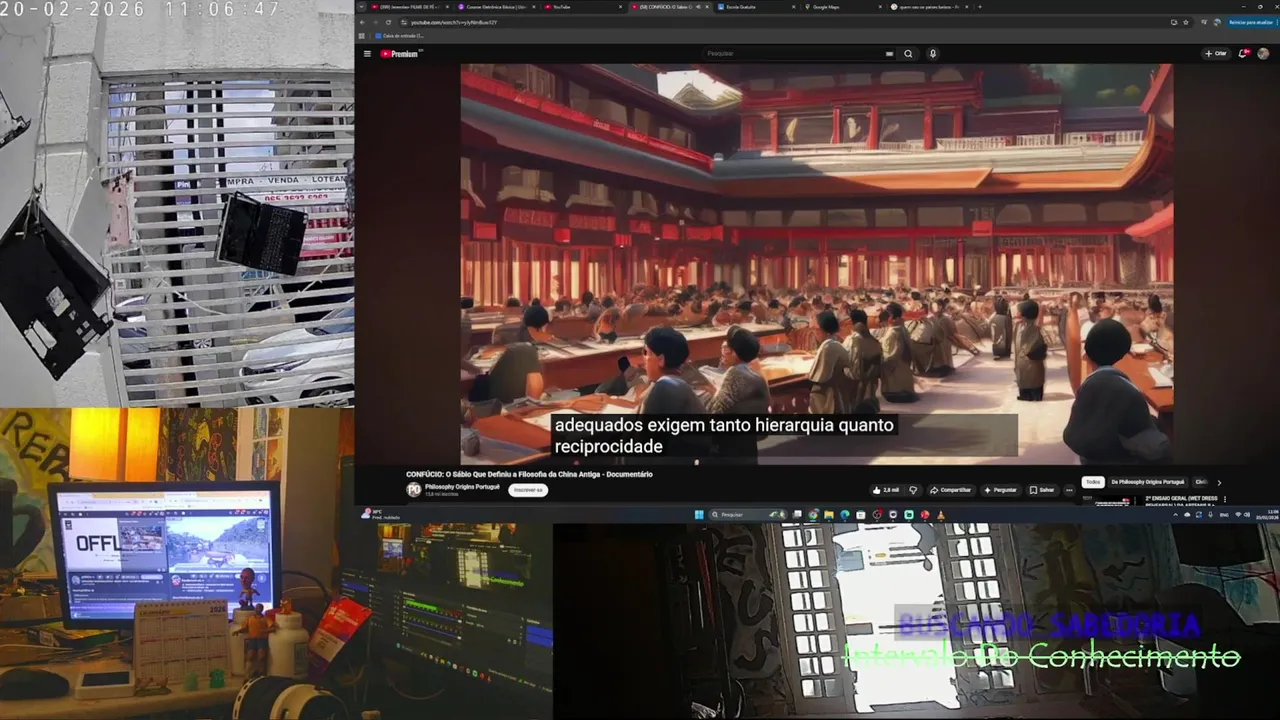
Task: Click the browser address bar URL
Action: coord(453,22)
